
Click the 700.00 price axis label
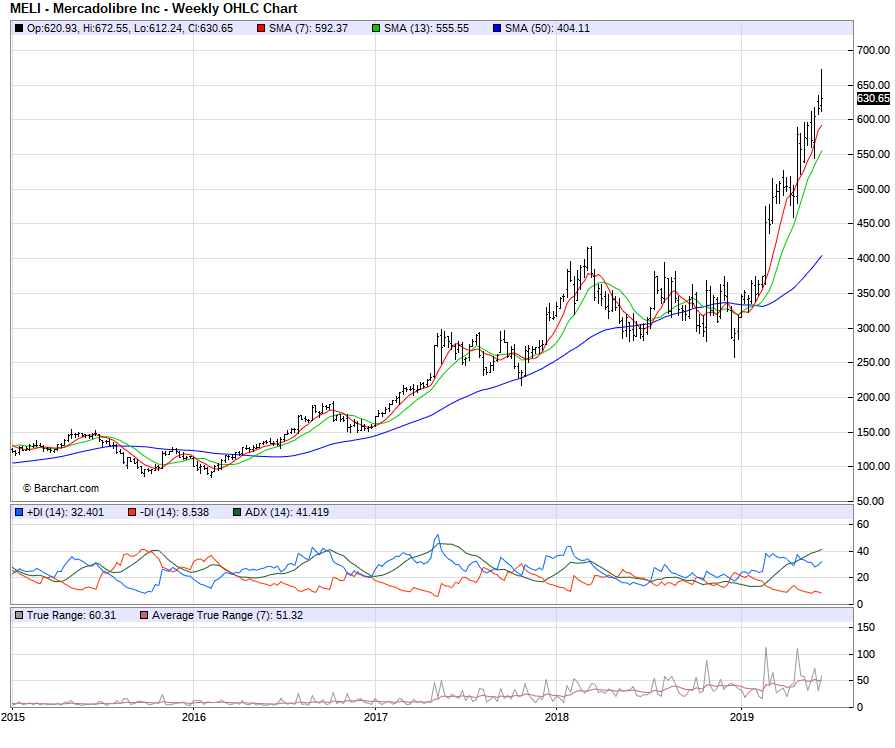[x=873, y=50]
